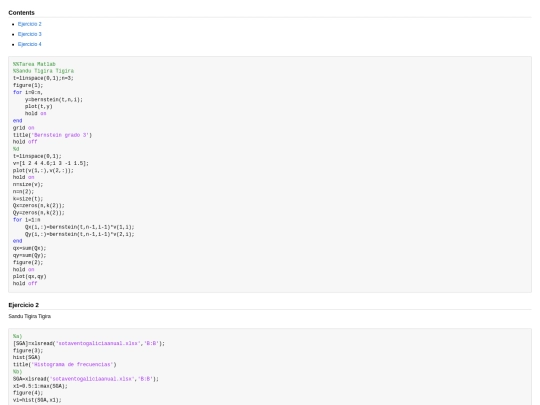Click the for i=1:n loop line
The image size is (540, 405).
click(x=27, y=220)
